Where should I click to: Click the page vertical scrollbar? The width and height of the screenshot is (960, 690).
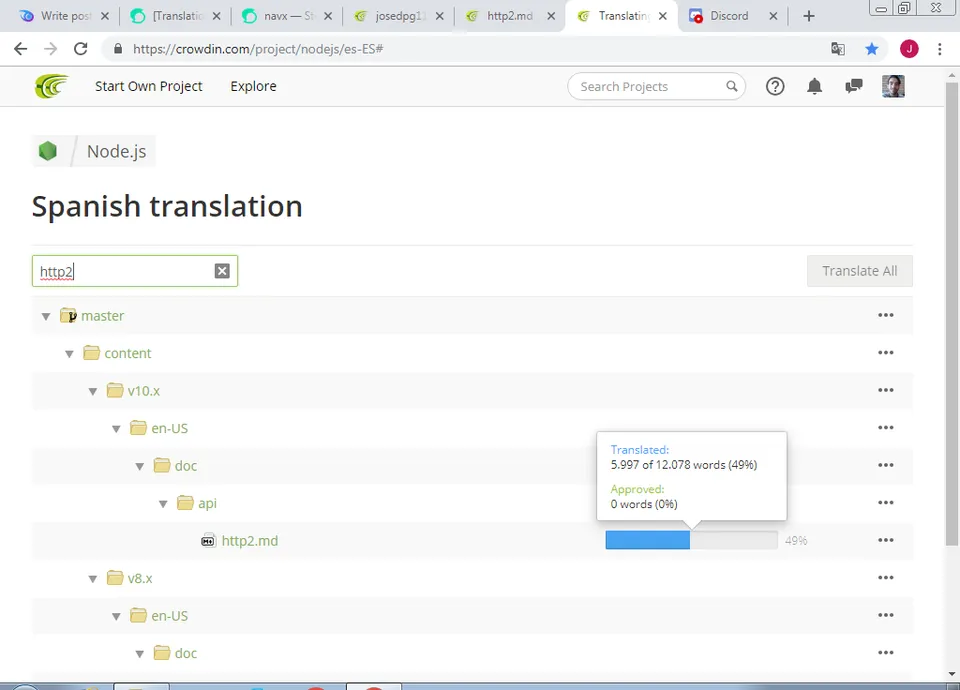coord(951,312)
